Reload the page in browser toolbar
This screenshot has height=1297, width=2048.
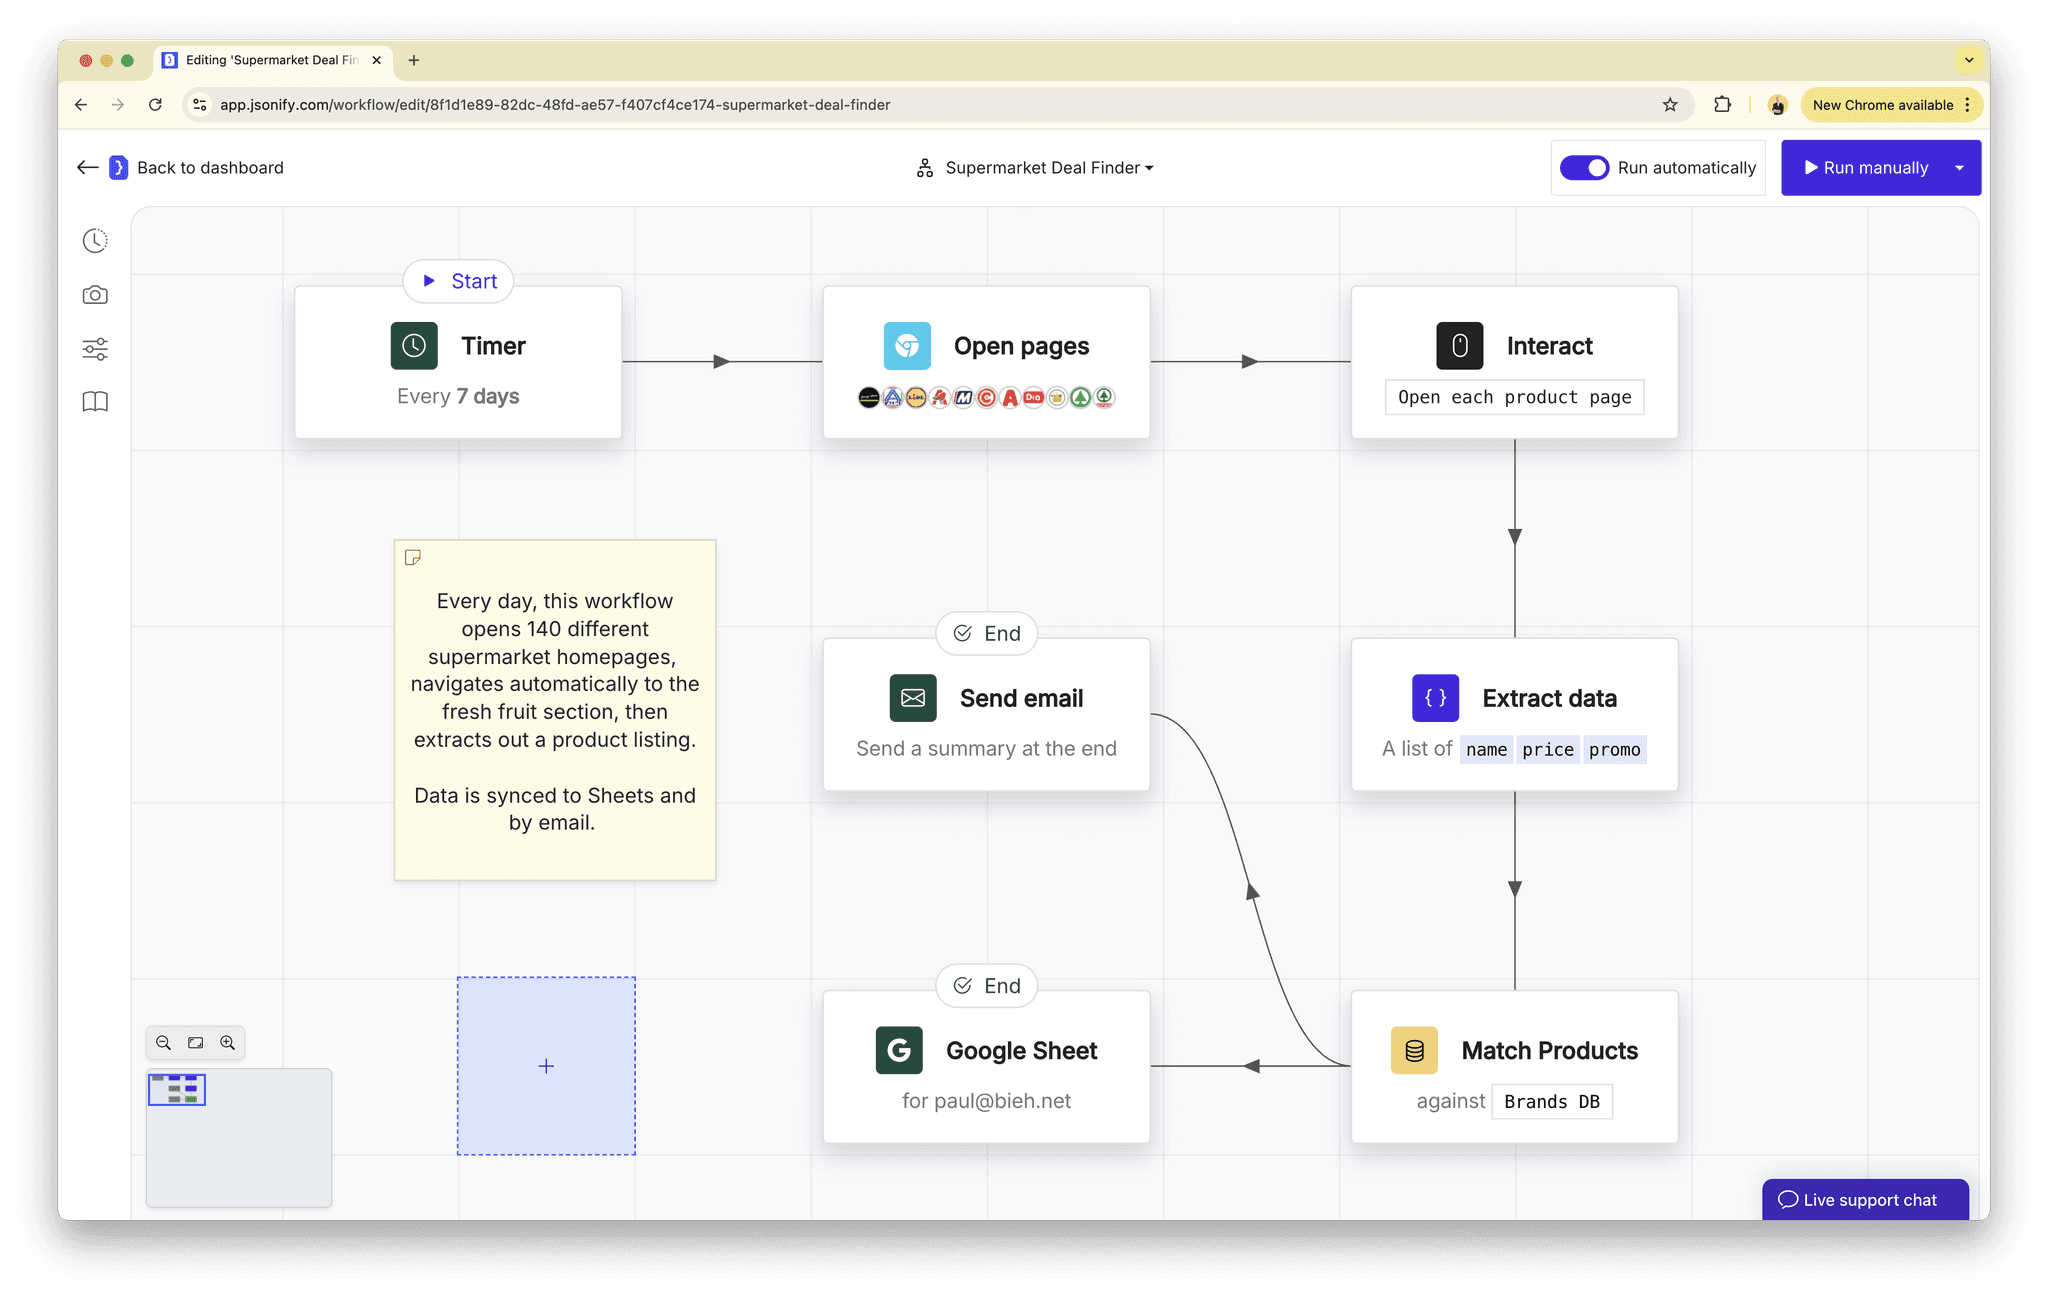[x=155, y=105]
